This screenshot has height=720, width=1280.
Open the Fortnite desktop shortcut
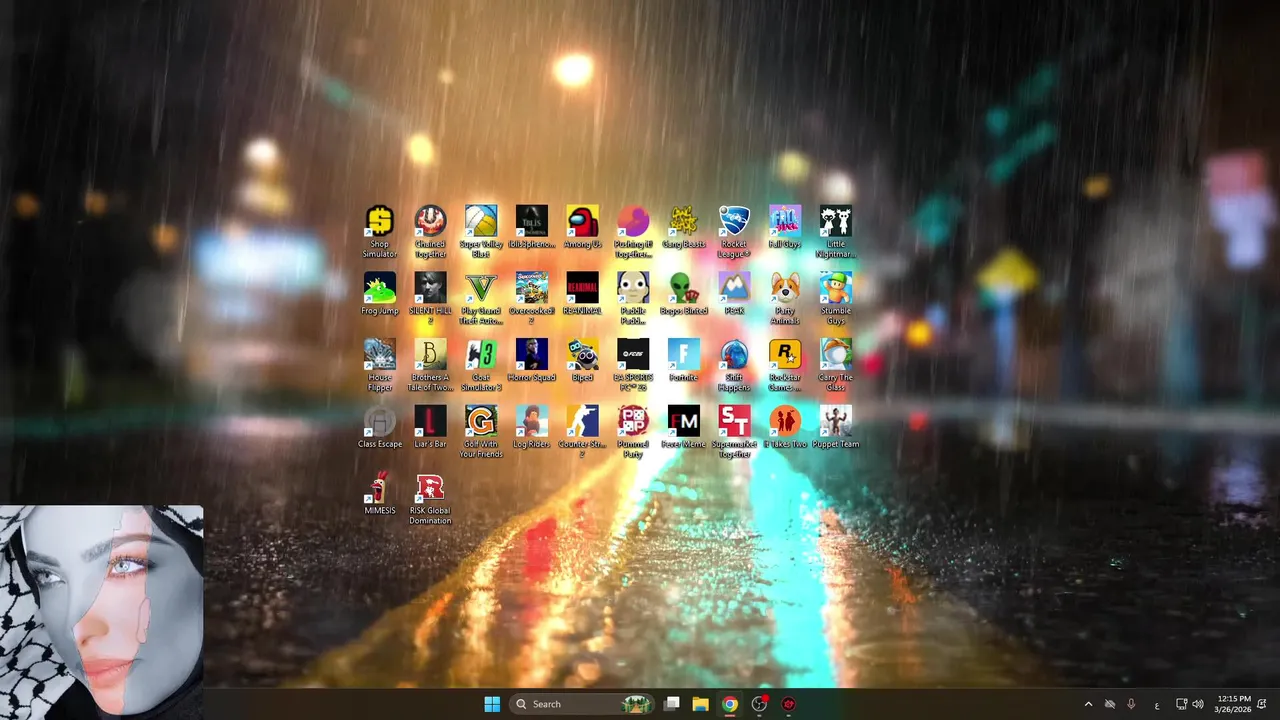684,354
